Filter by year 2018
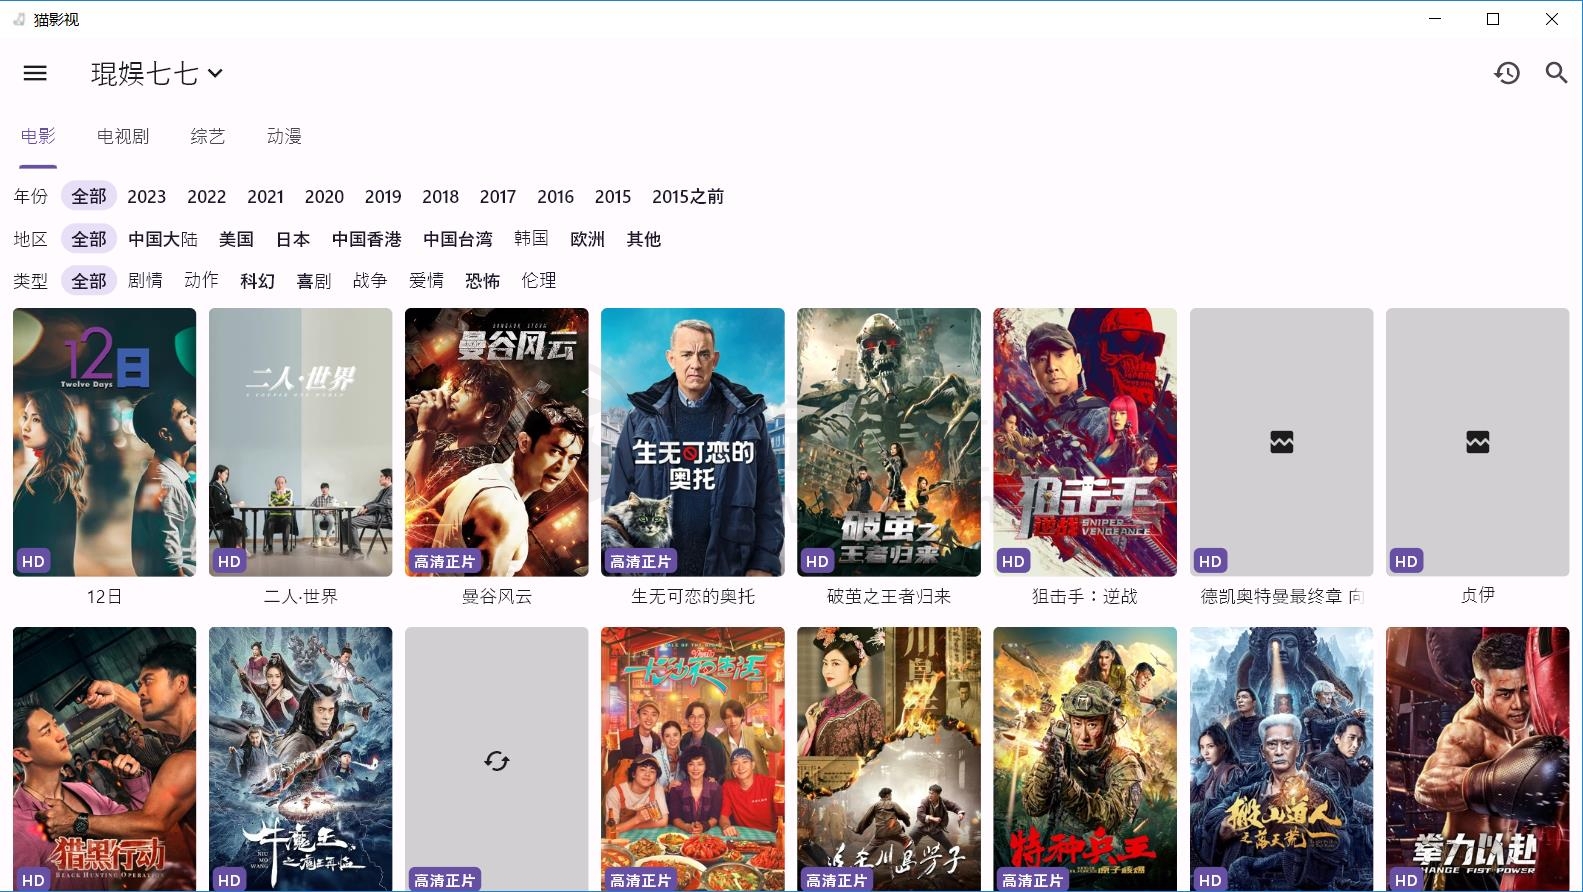This screenshot has width=1583, height=892. [440, 197]
